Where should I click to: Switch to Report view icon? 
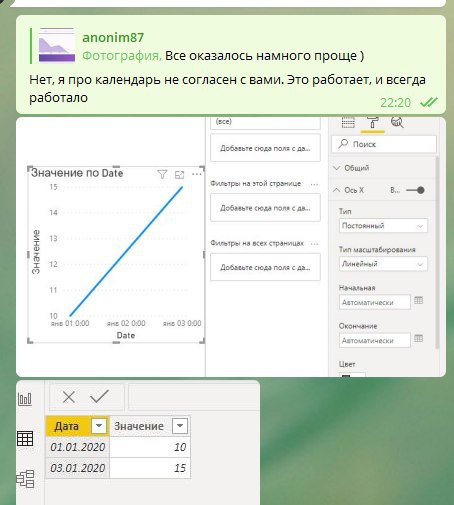[25, 399]
